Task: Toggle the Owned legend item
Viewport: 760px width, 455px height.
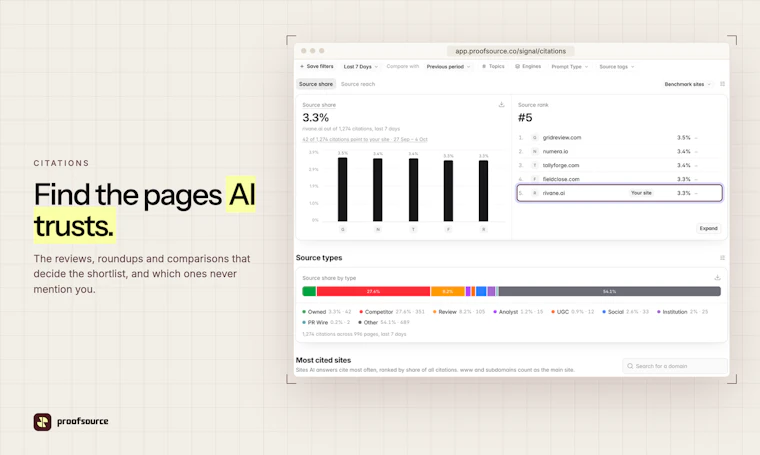Action: [327, 312]
